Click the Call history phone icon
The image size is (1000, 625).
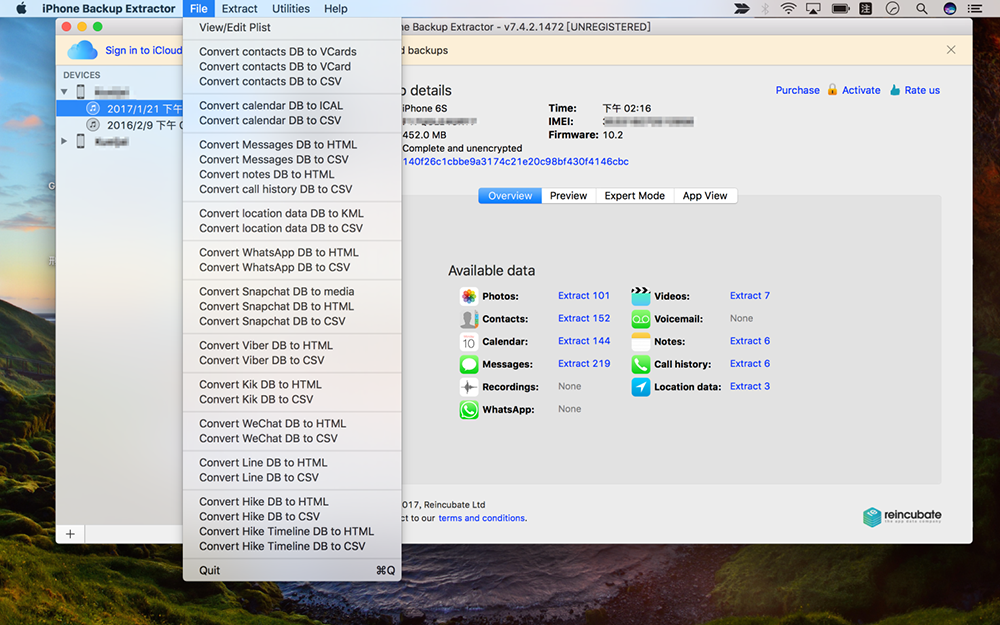[x=640, y=364]
